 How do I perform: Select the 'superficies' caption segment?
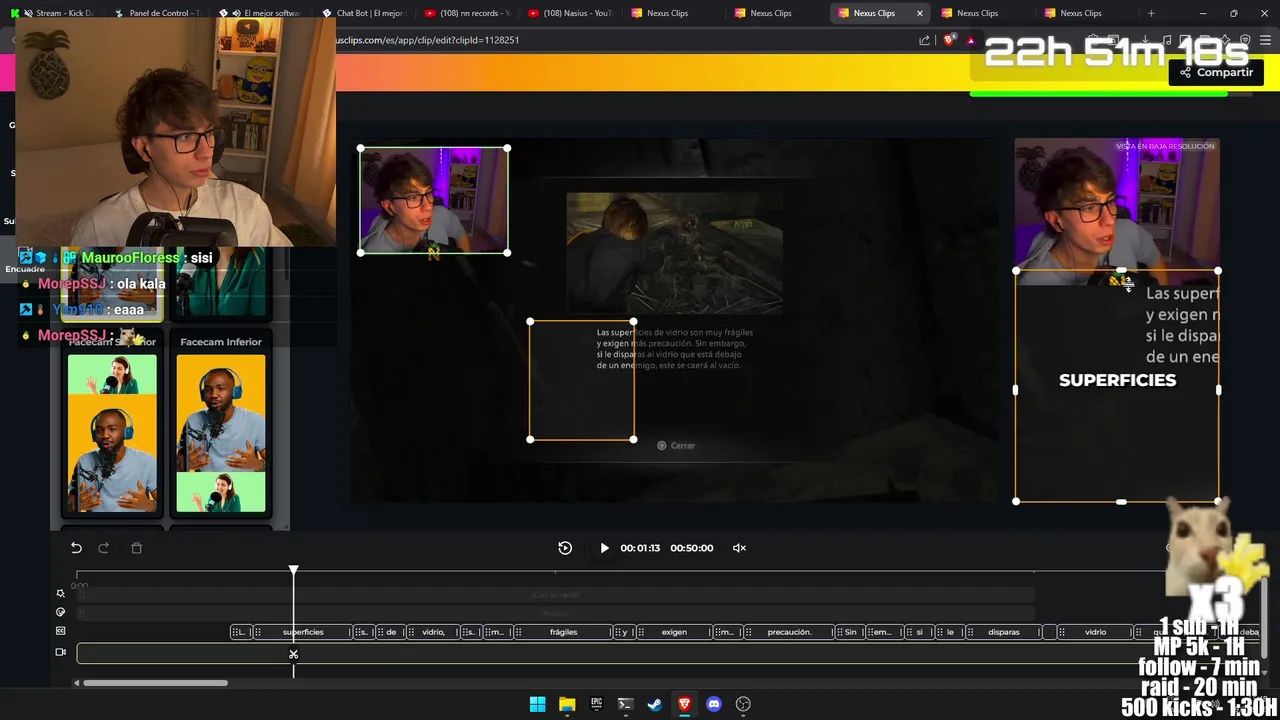point(303,632)
